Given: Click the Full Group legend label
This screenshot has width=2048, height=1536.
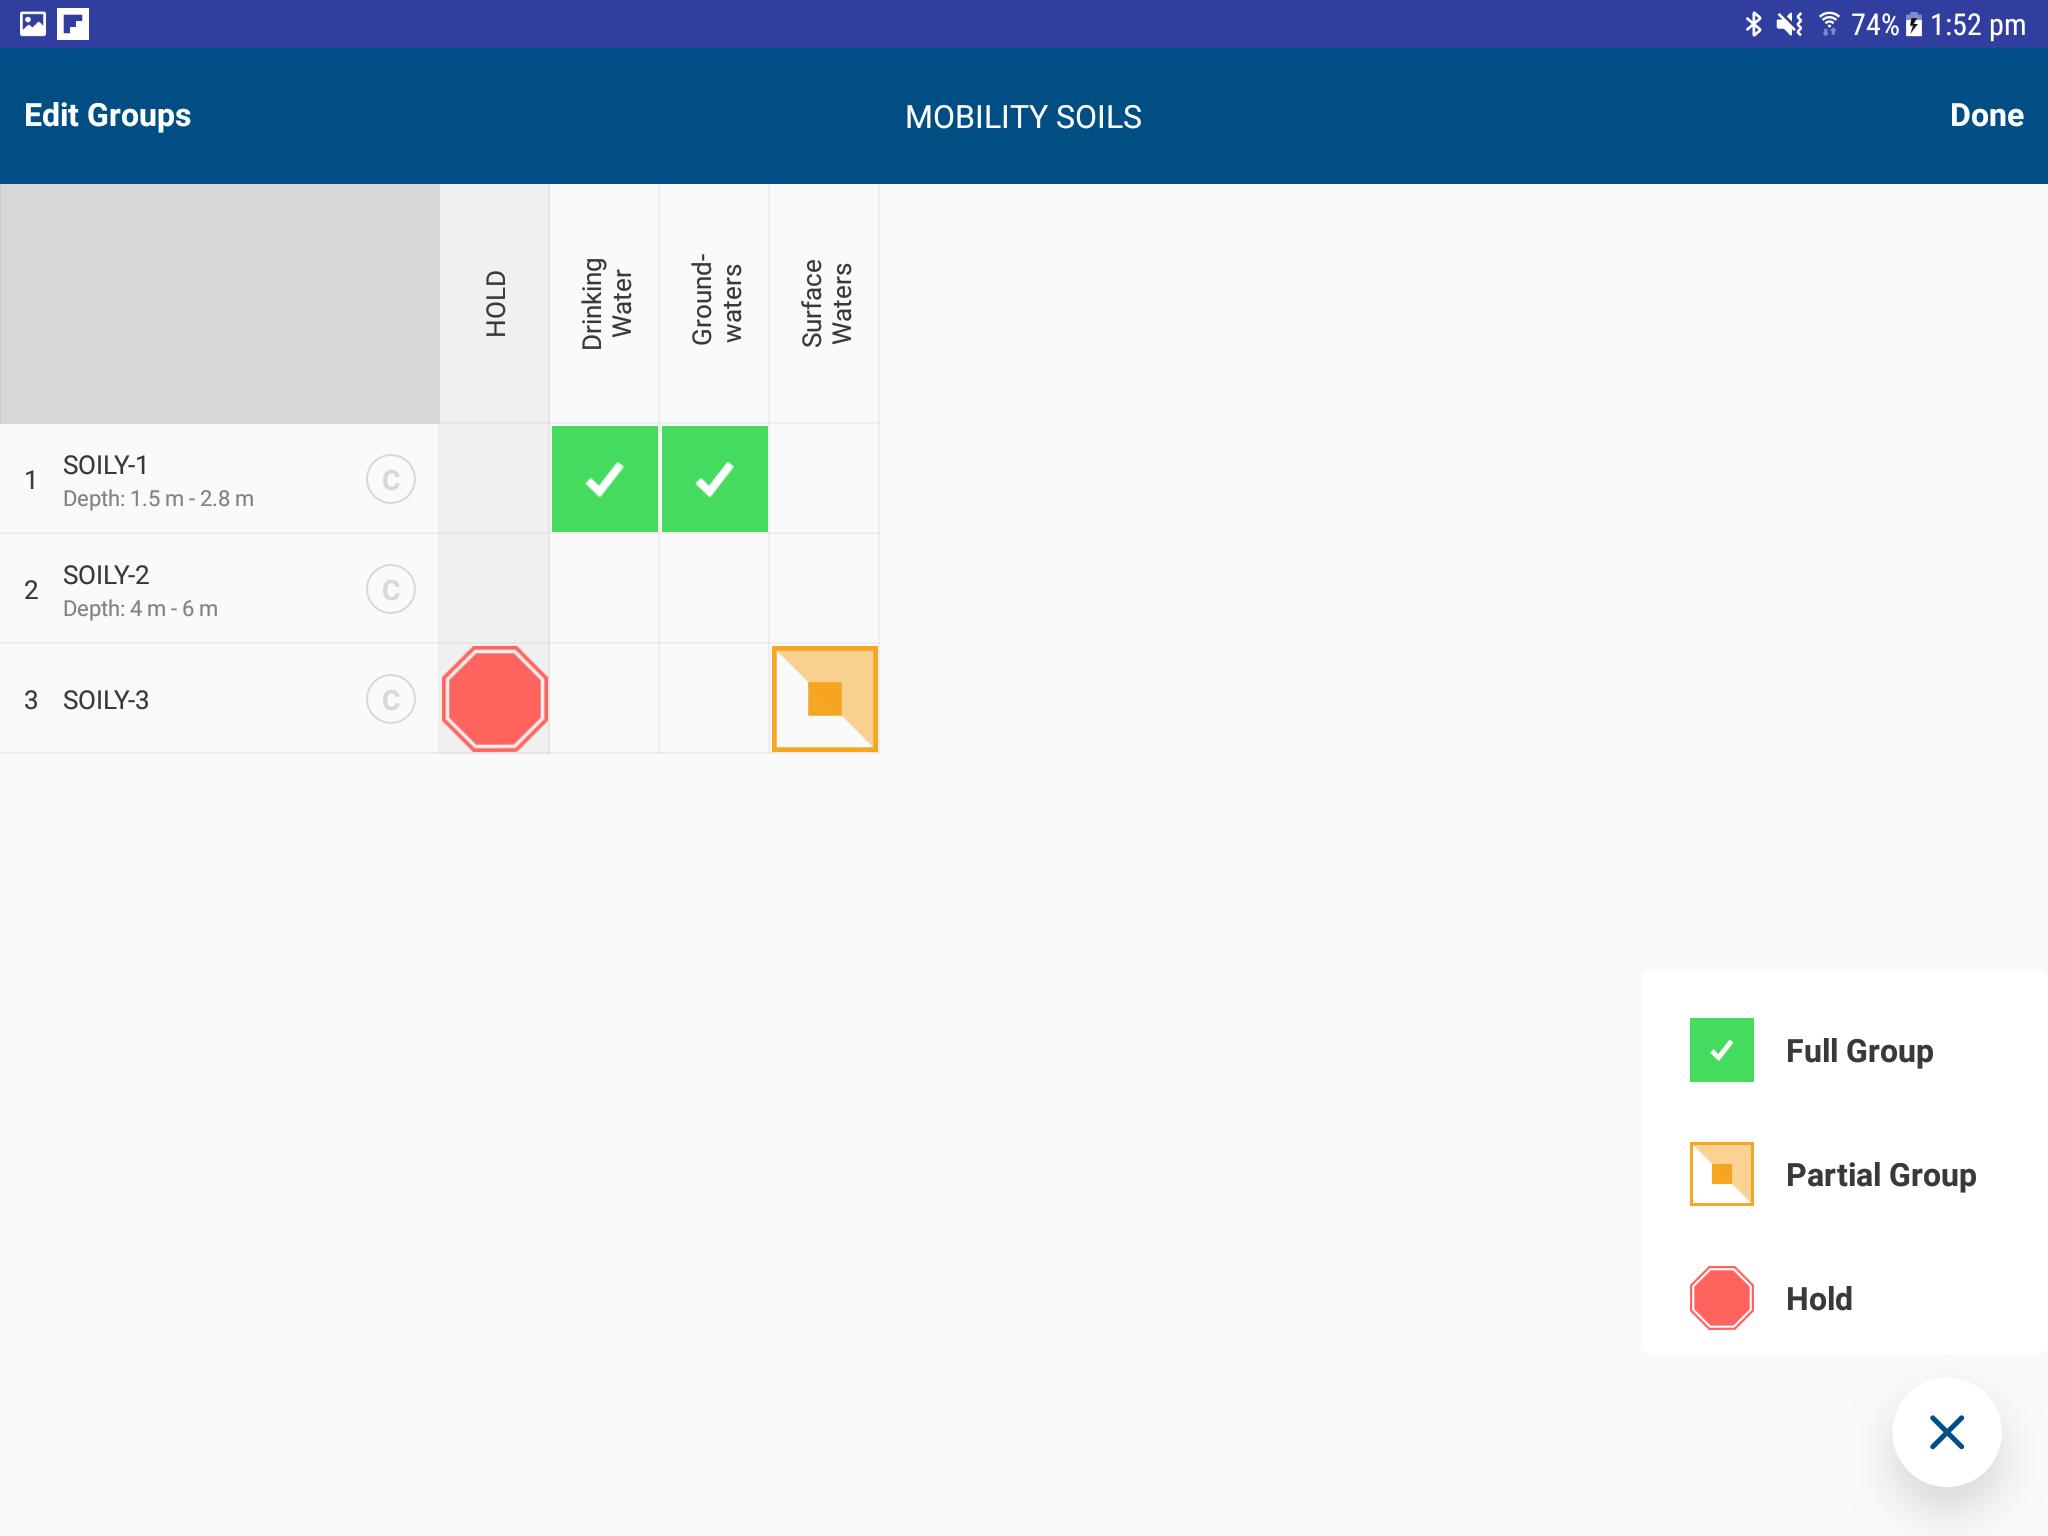Looking at the screenshot, I should [x=1859, y=1051].
